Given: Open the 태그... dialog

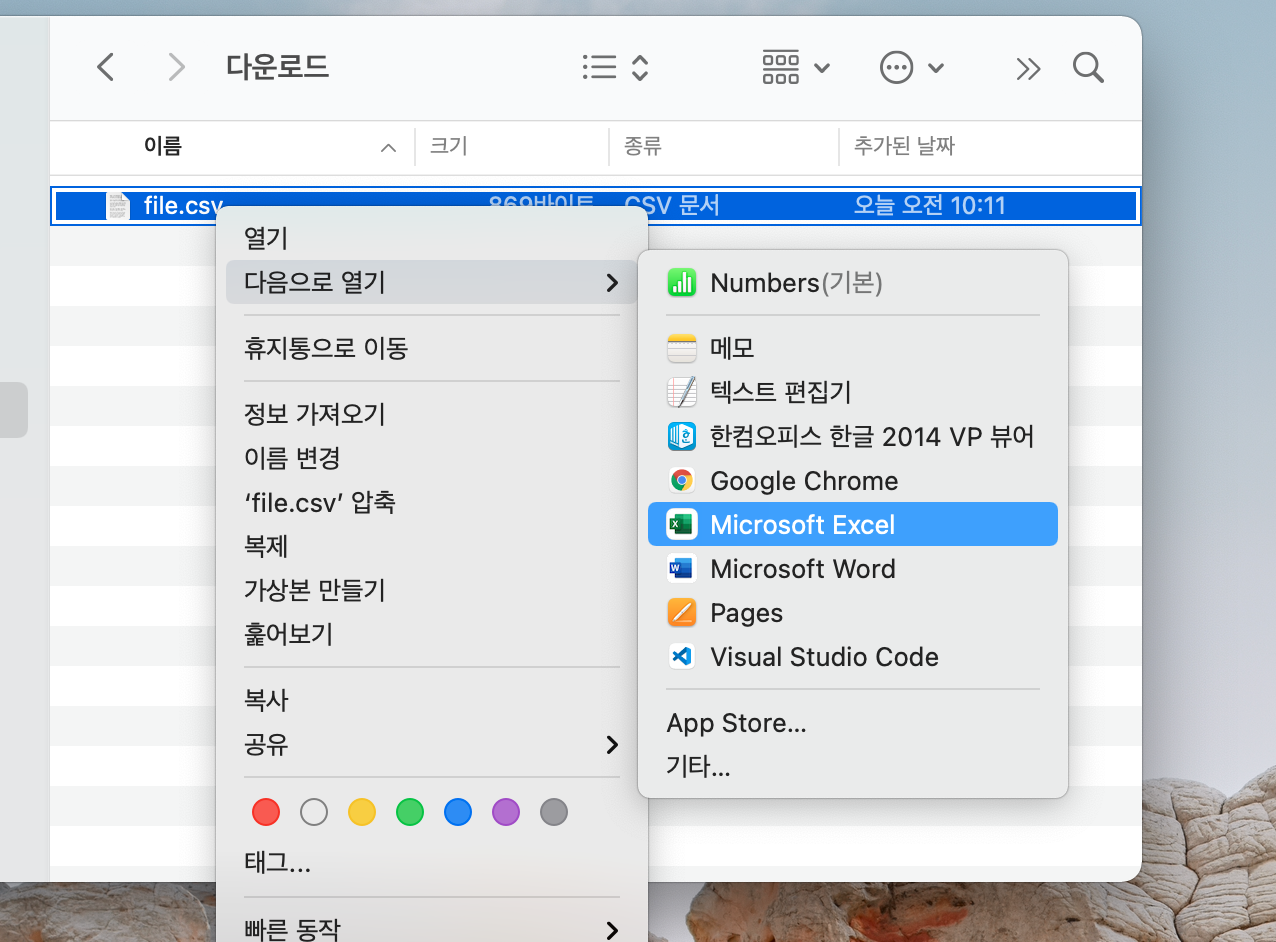Looking at the screenshot, I should (x=431, y=862).
